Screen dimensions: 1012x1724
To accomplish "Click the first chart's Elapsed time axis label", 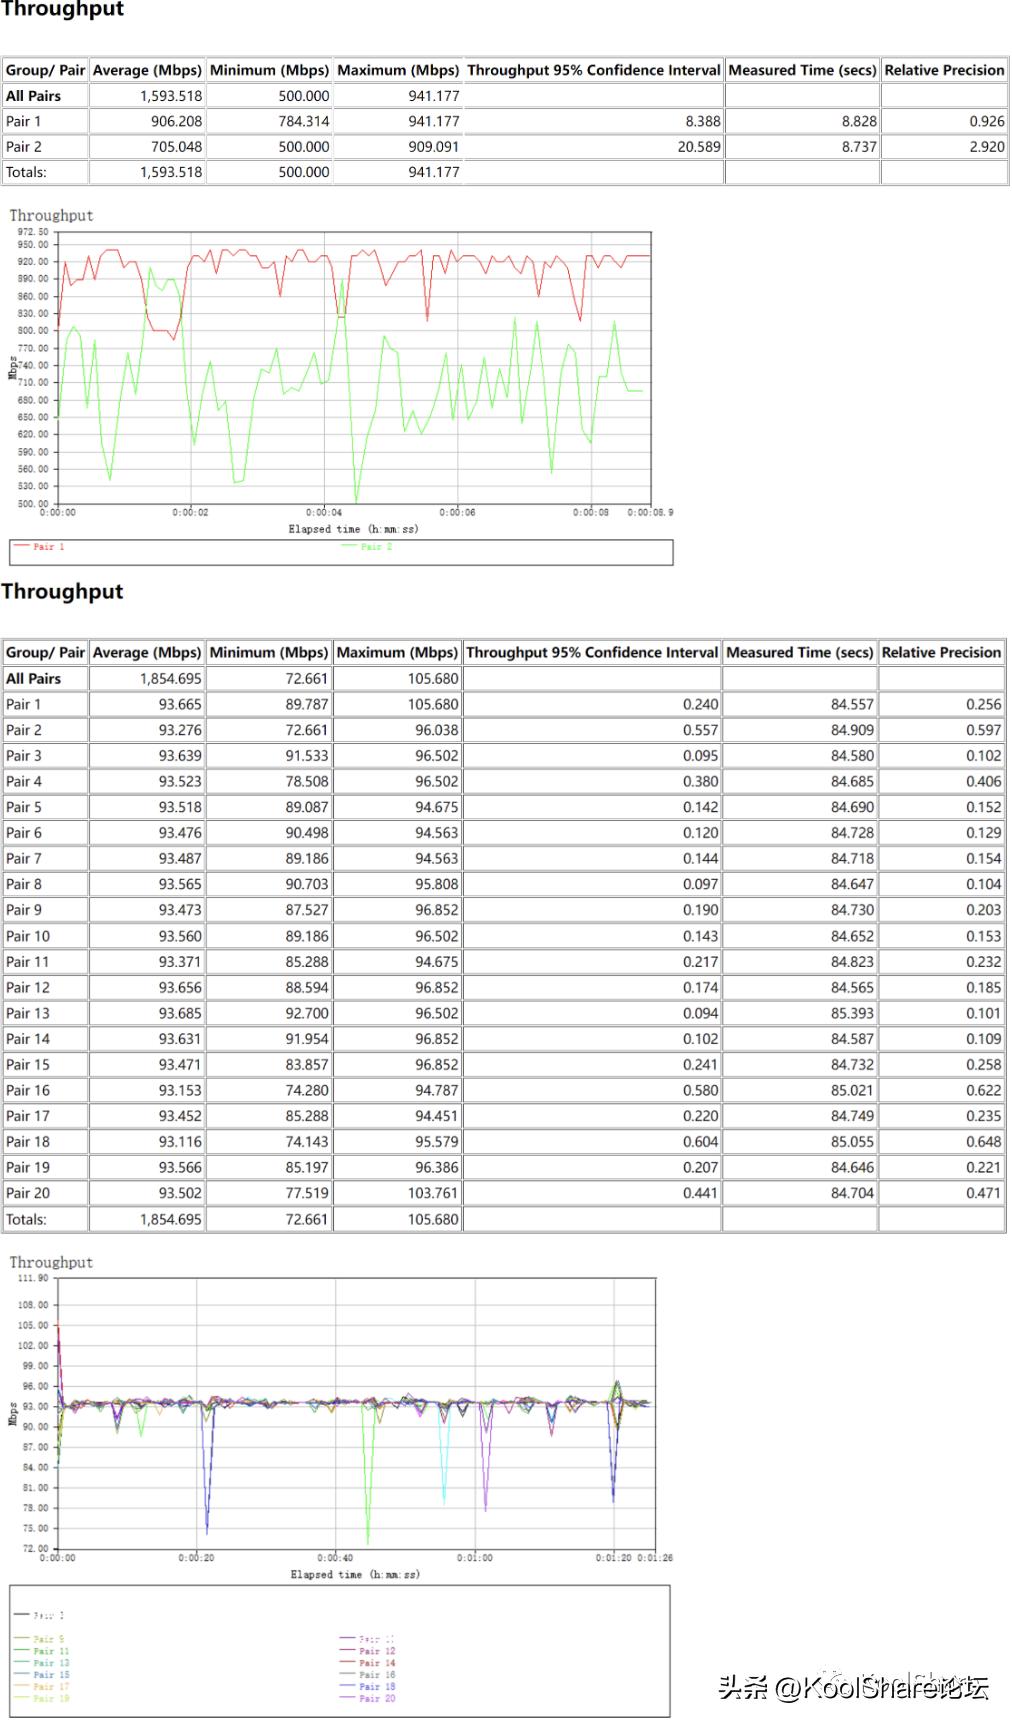I will (354, 529).
